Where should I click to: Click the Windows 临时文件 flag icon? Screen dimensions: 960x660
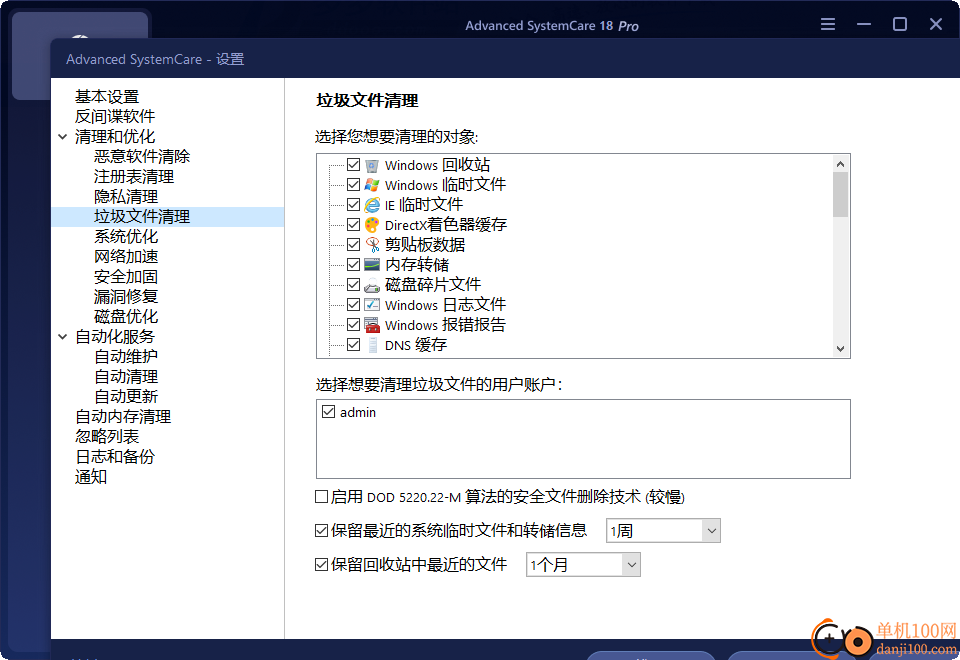point(372,185)
